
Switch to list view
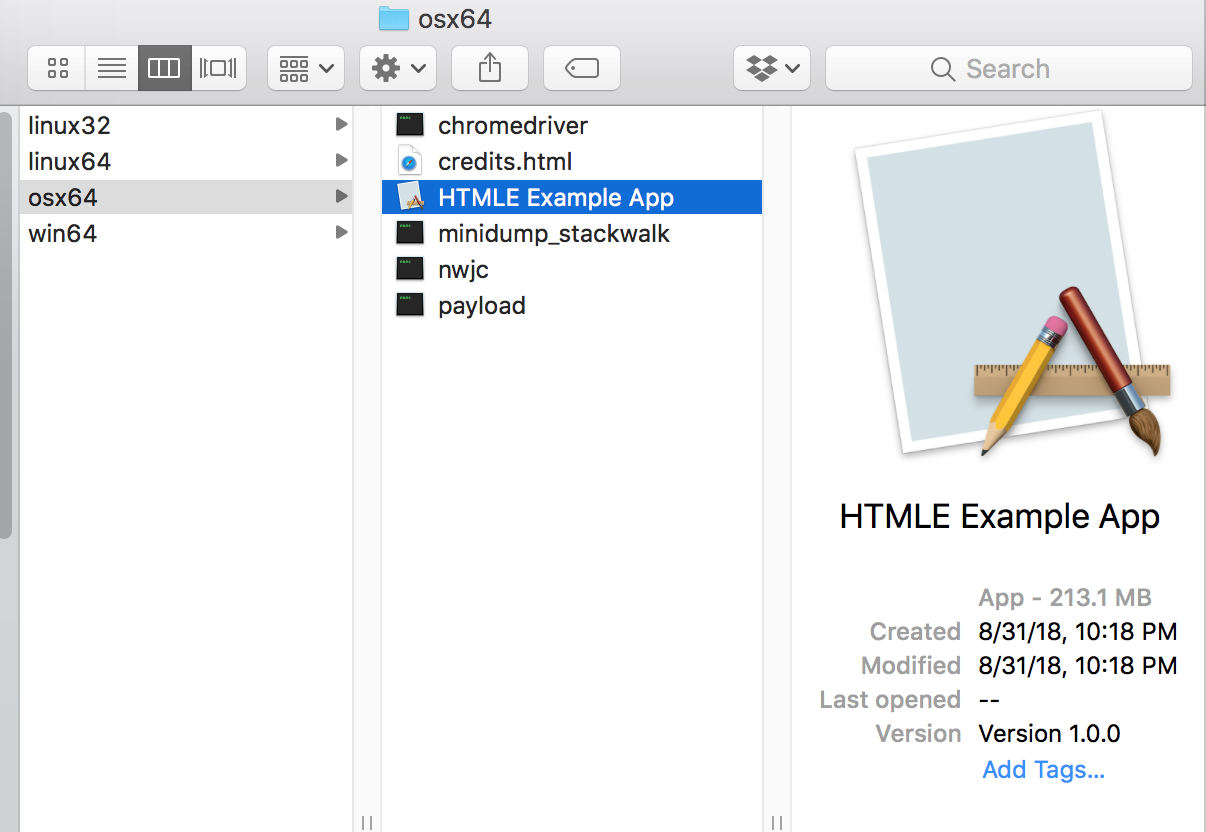(x=112, y=68)
